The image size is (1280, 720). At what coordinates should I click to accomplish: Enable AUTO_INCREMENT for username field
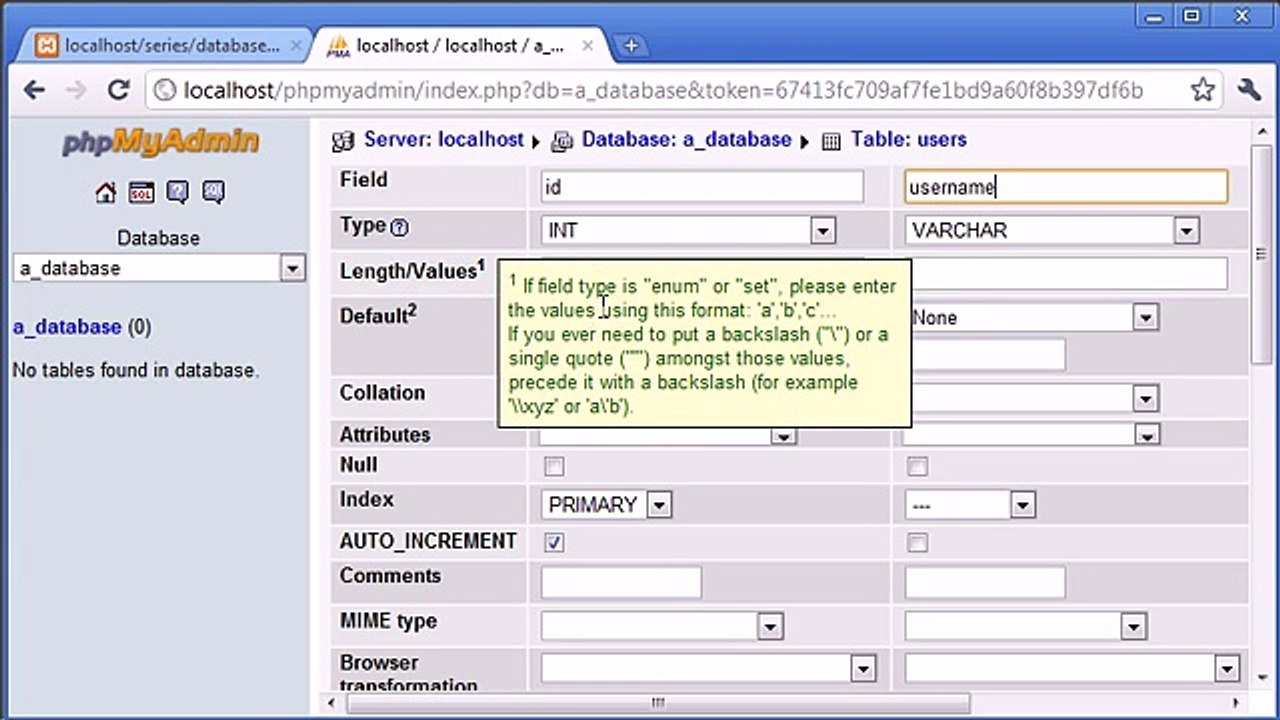[917, 543]
